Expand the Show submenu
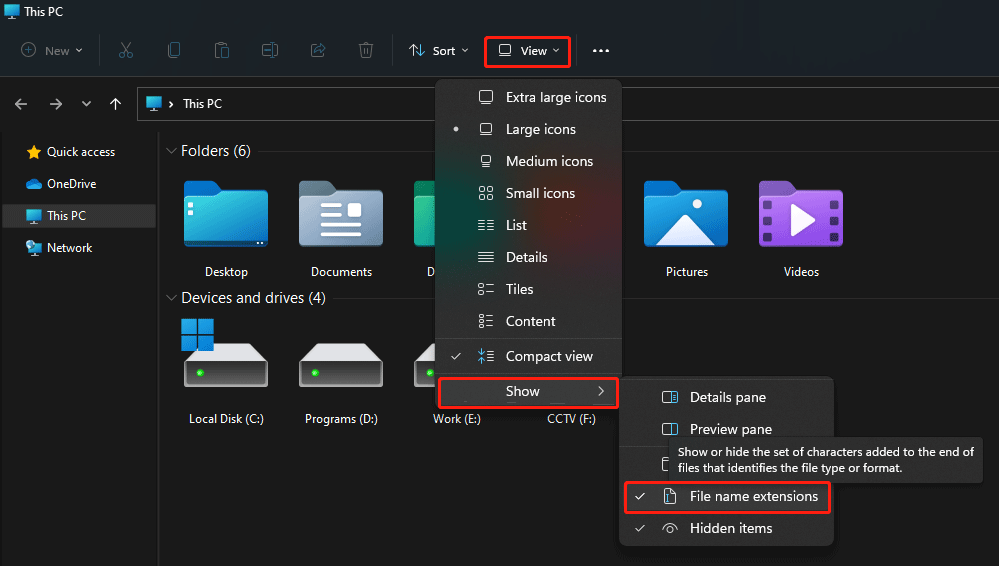999x566 pixels. click(527, 392)
